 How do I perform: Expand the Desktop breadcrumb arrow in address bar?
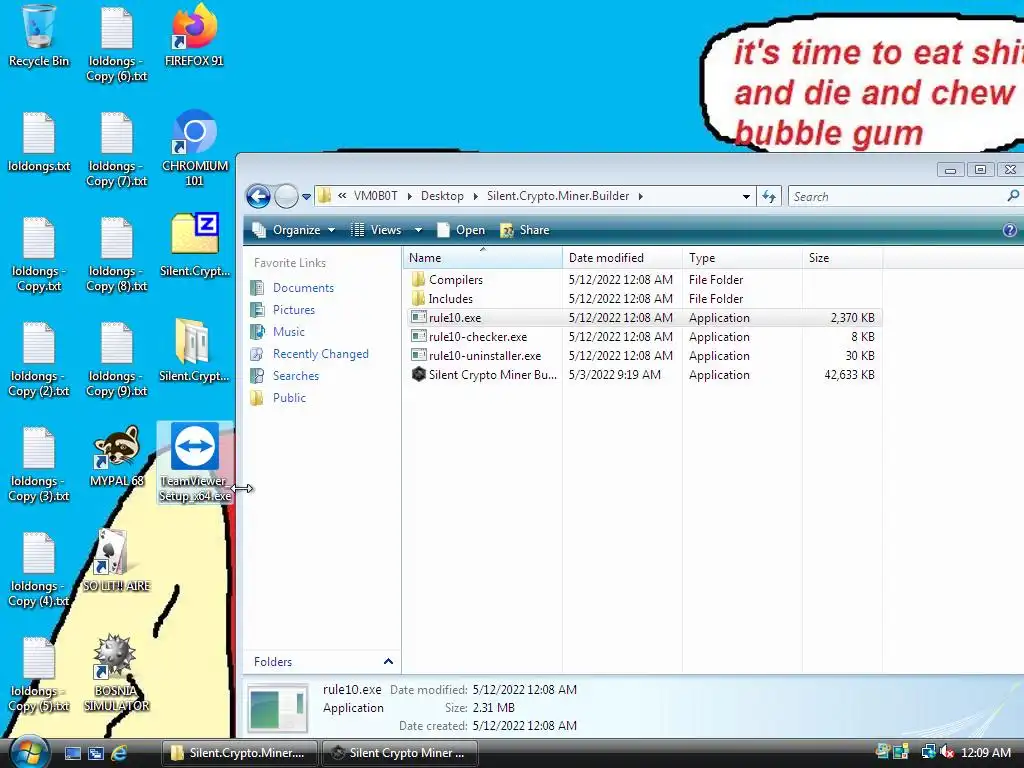coord(475,196)
